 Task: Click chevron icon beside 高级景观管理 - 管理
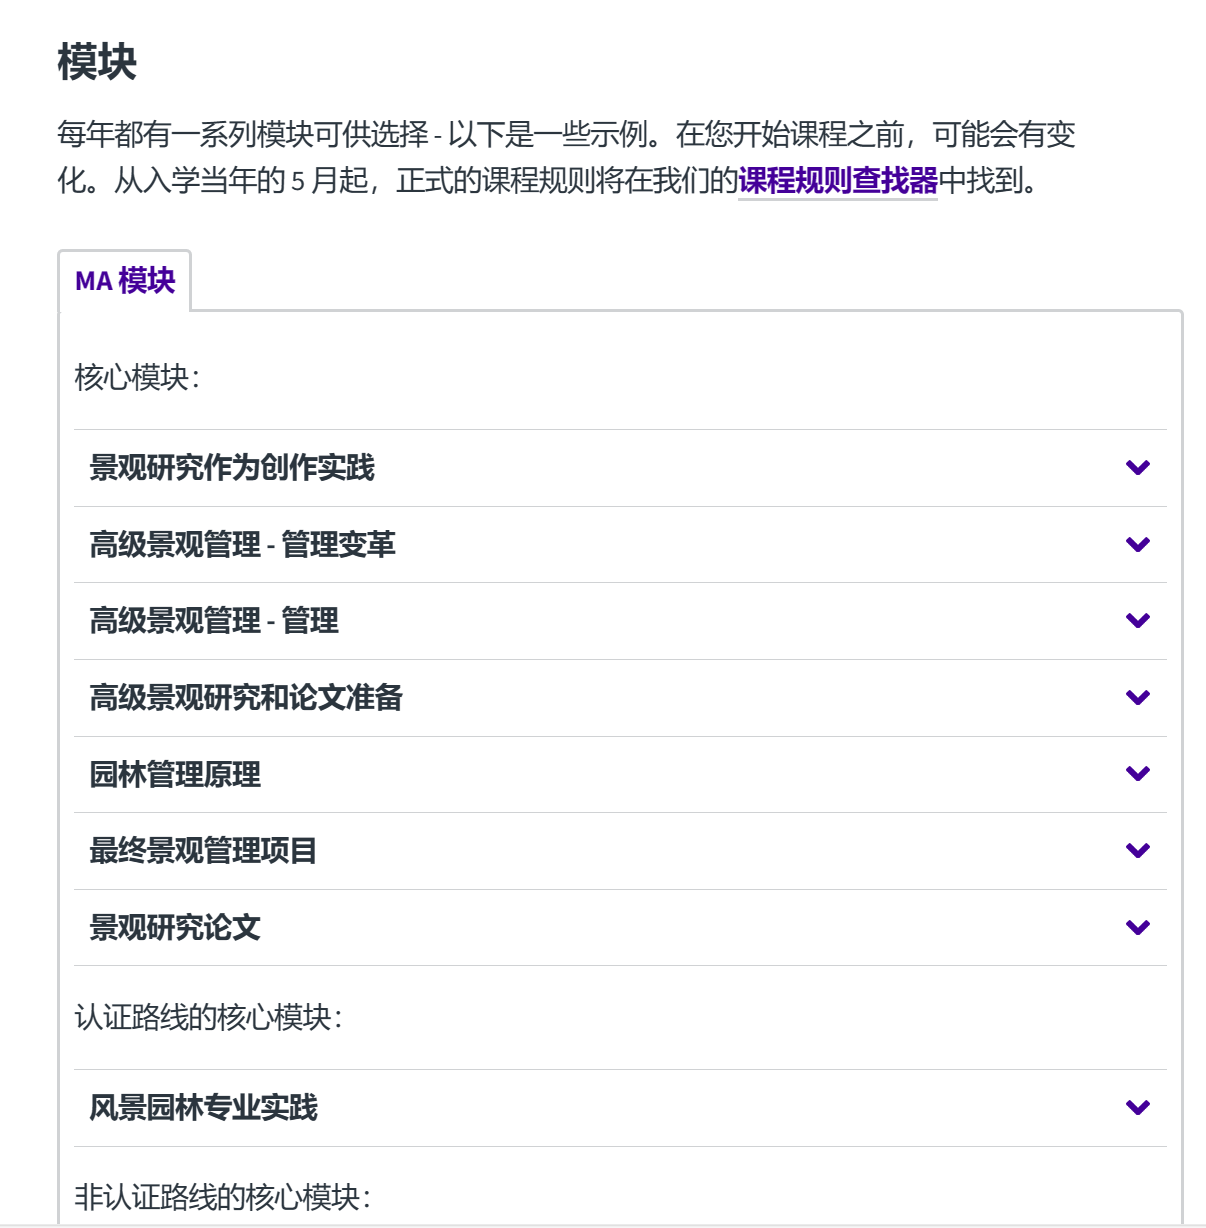pos(1137,621)
